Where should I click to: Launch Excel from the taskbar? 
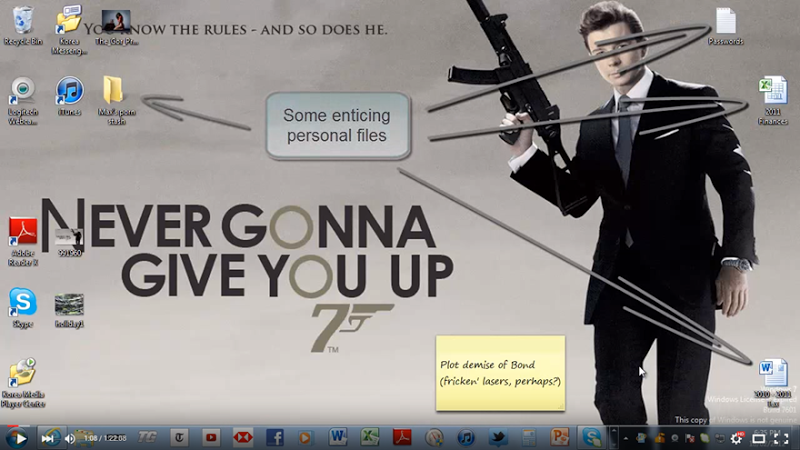pyautogui.click(x=370, y=437)
